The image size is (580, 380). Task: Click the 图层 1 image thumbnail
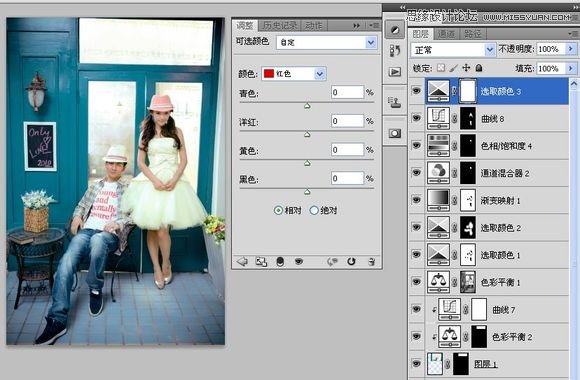tap(435, 364)
